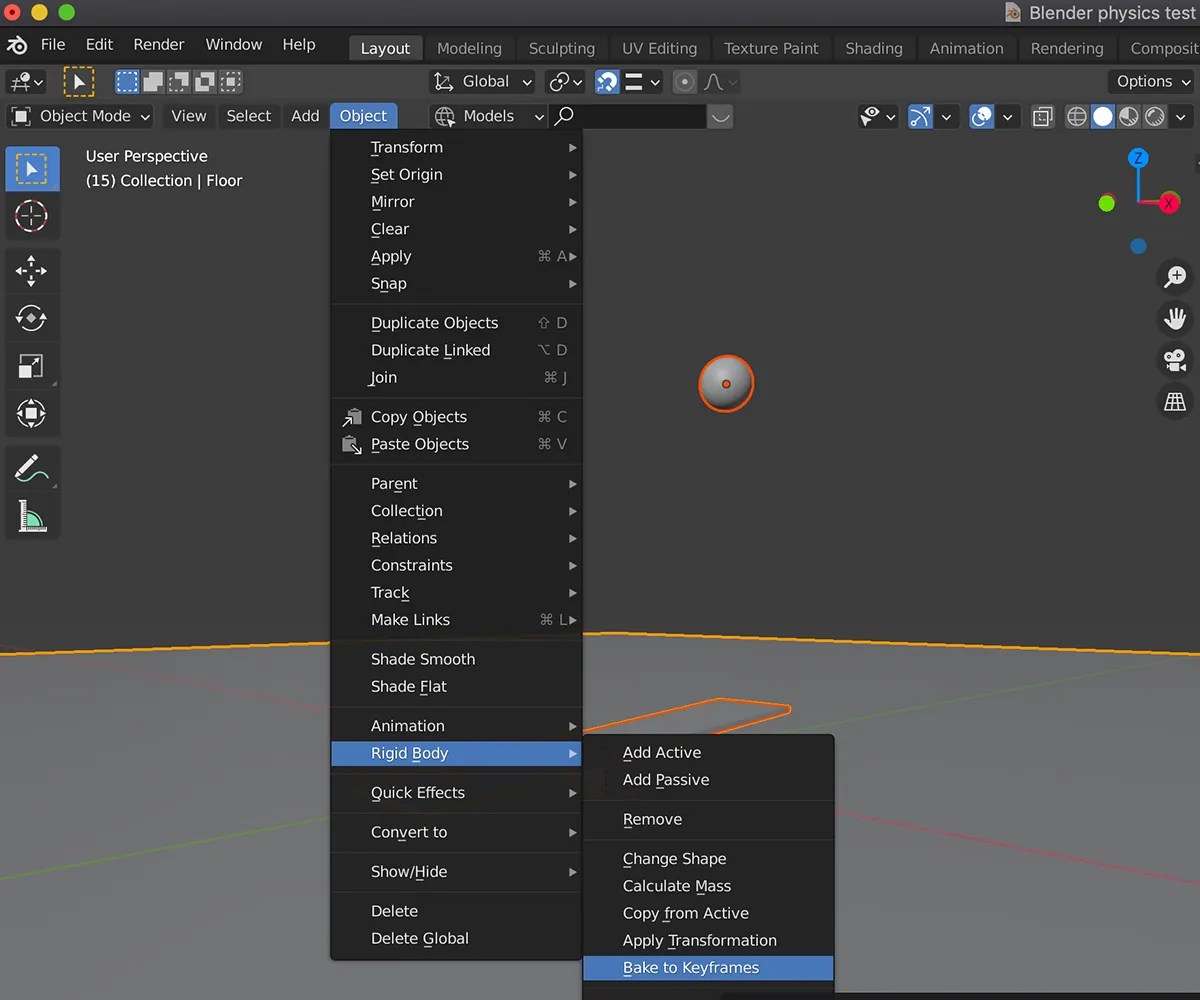This screenshot has width=1200, height=1000.
Task: Open the object visibility eye dropdown
Action: click(877, 117)
